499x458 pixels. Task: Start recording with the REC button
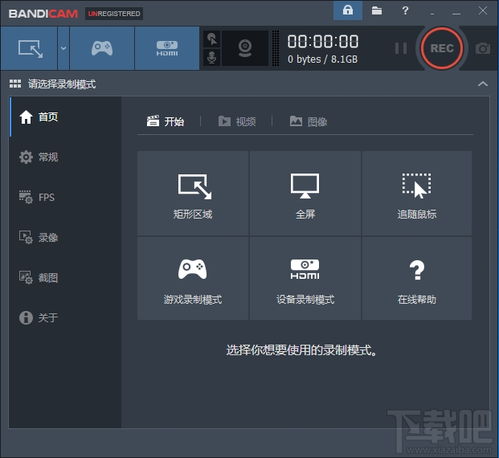pyautogui.click(x=442, y=48)
